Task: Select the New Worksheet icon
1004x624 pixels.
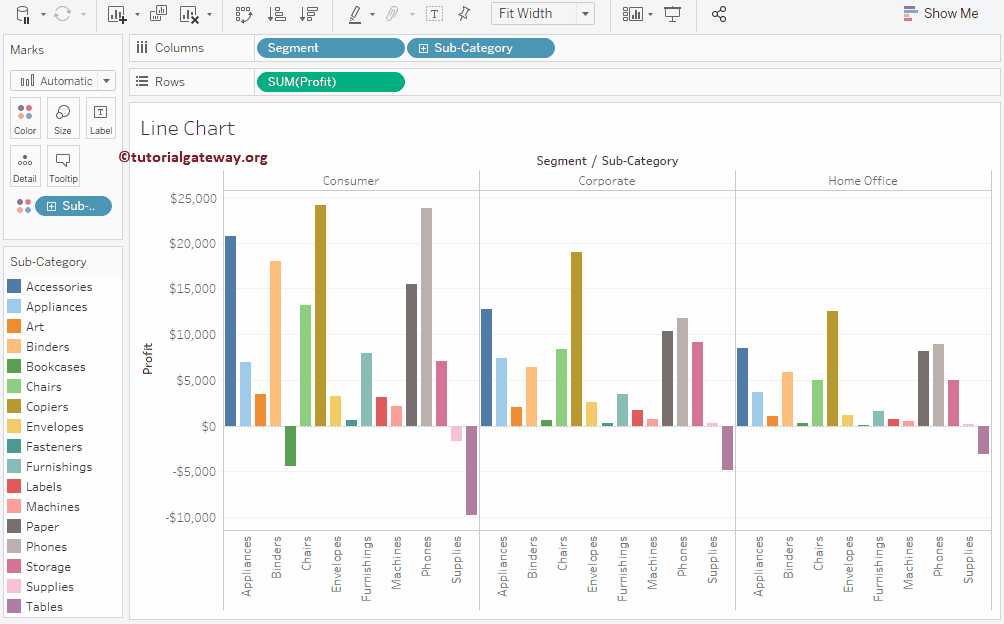Action: (118, 15)
